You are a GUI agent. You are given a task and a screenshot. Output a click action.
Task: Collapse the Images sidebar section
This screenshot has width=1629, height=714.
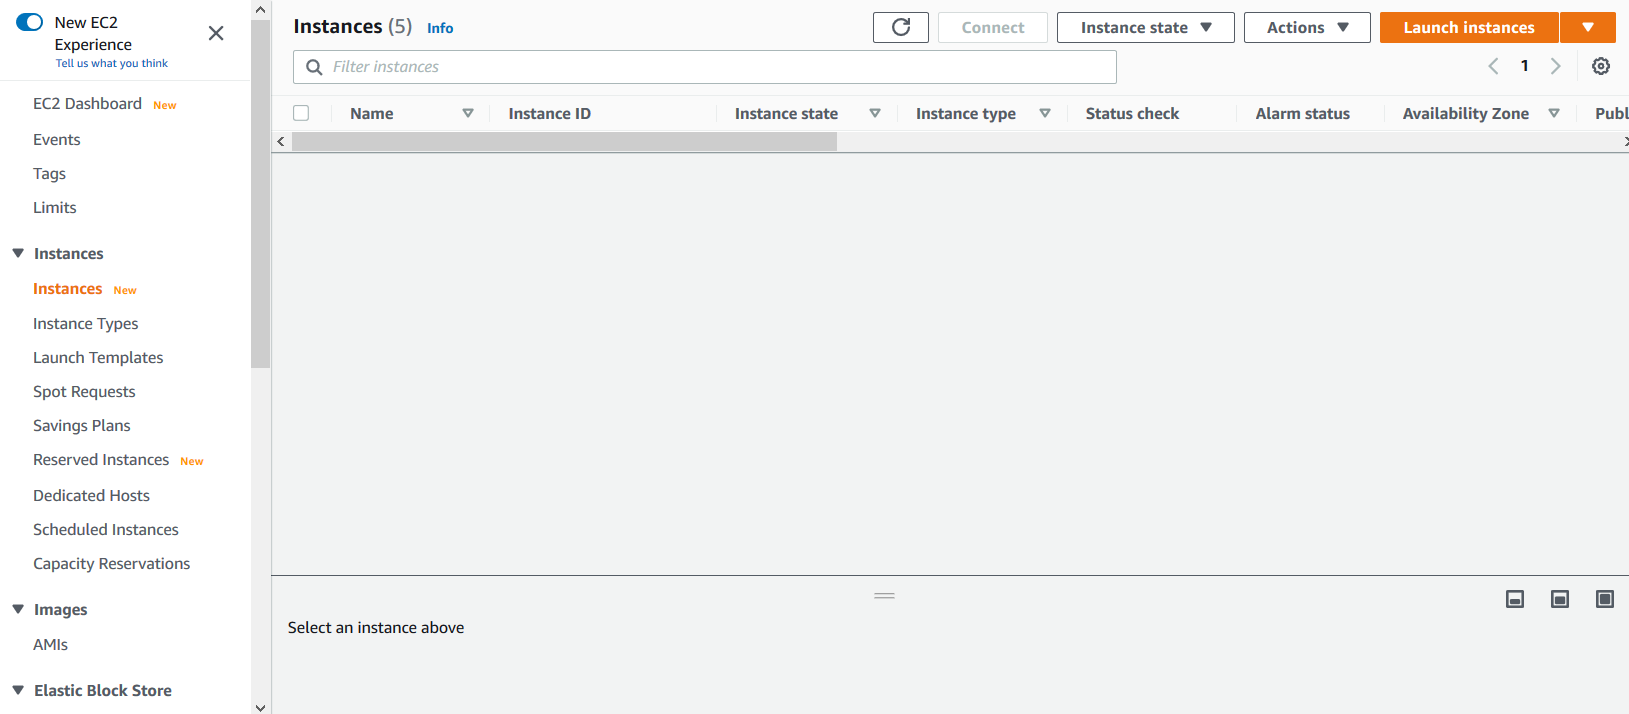tap(18, 609)
